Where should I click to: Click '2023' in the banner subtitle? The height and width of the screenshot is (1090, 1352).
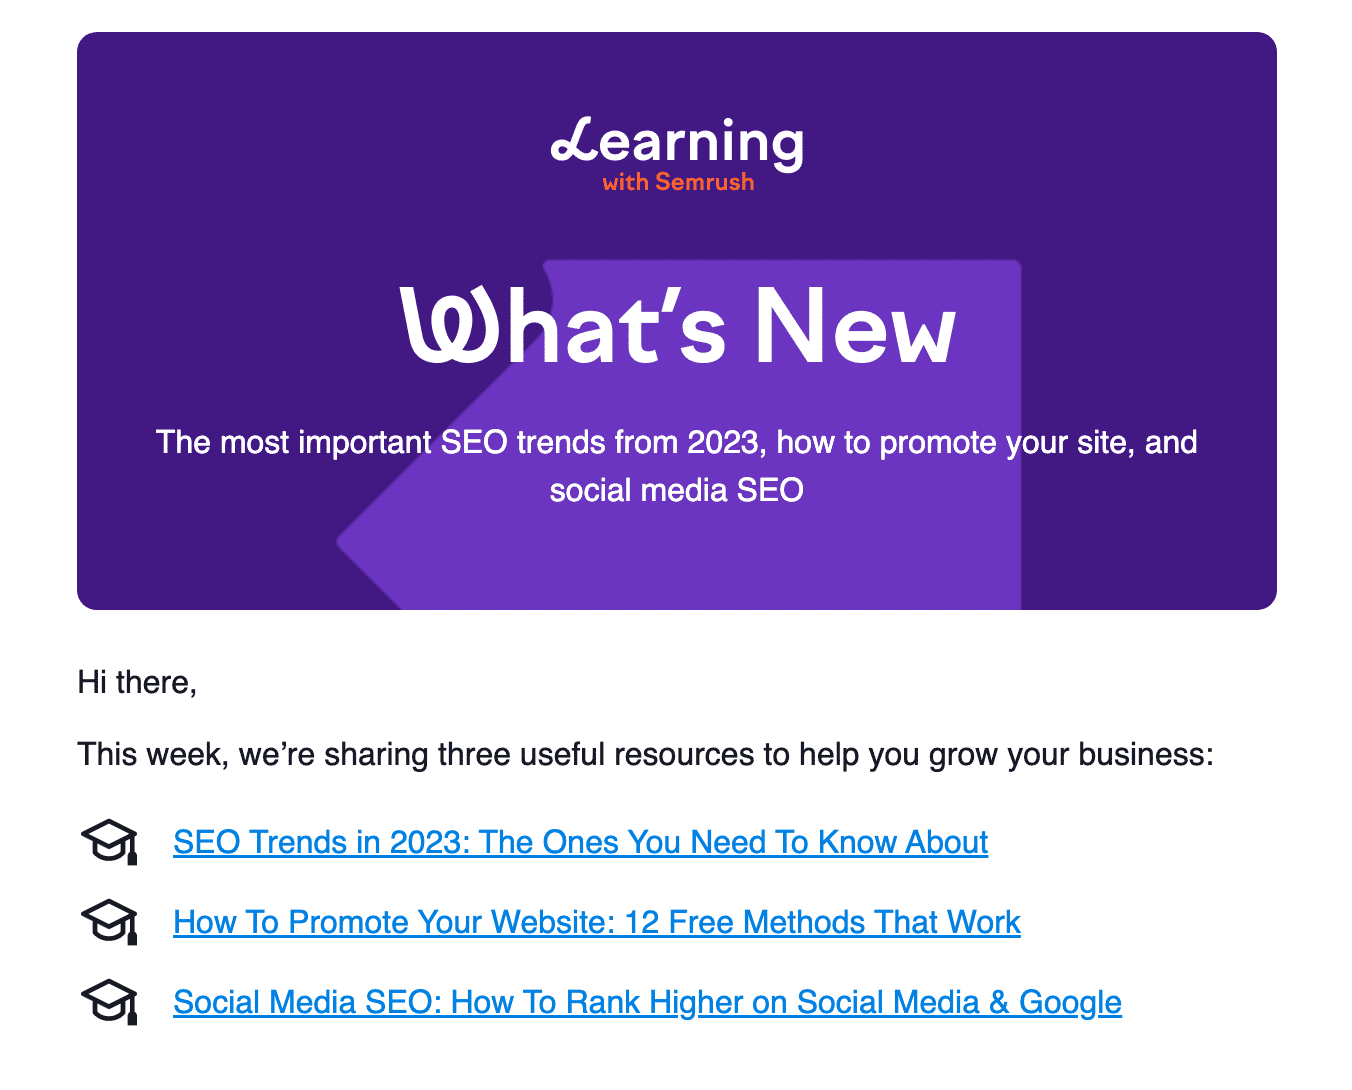[723, 442]
